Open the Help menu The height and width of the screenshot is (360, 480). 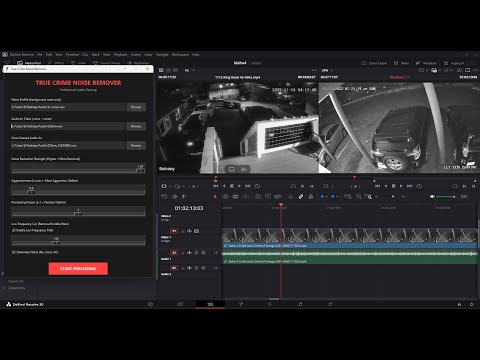pyautogui.click(x=196, y=54)
